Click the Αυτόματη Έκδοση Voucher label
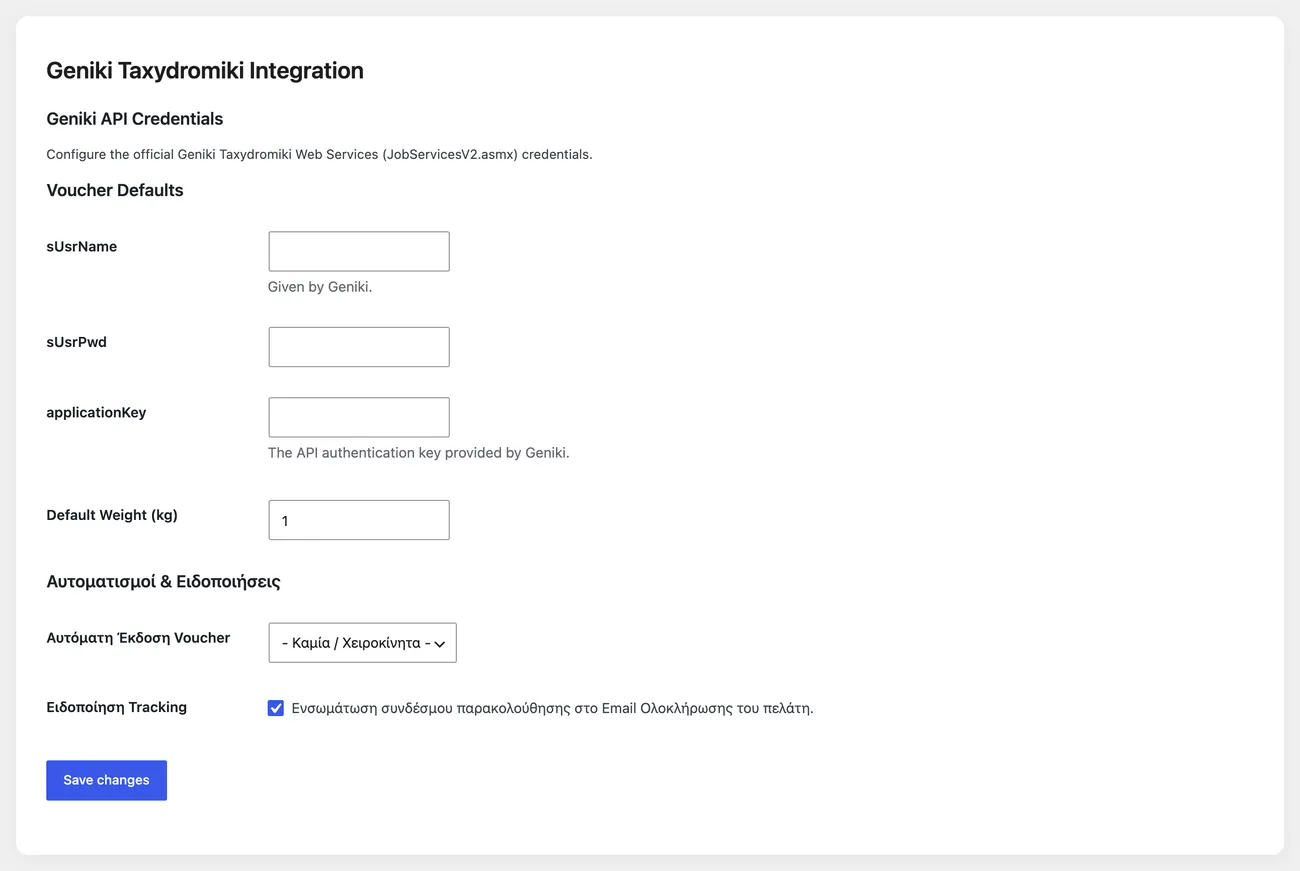 [138, 638]
